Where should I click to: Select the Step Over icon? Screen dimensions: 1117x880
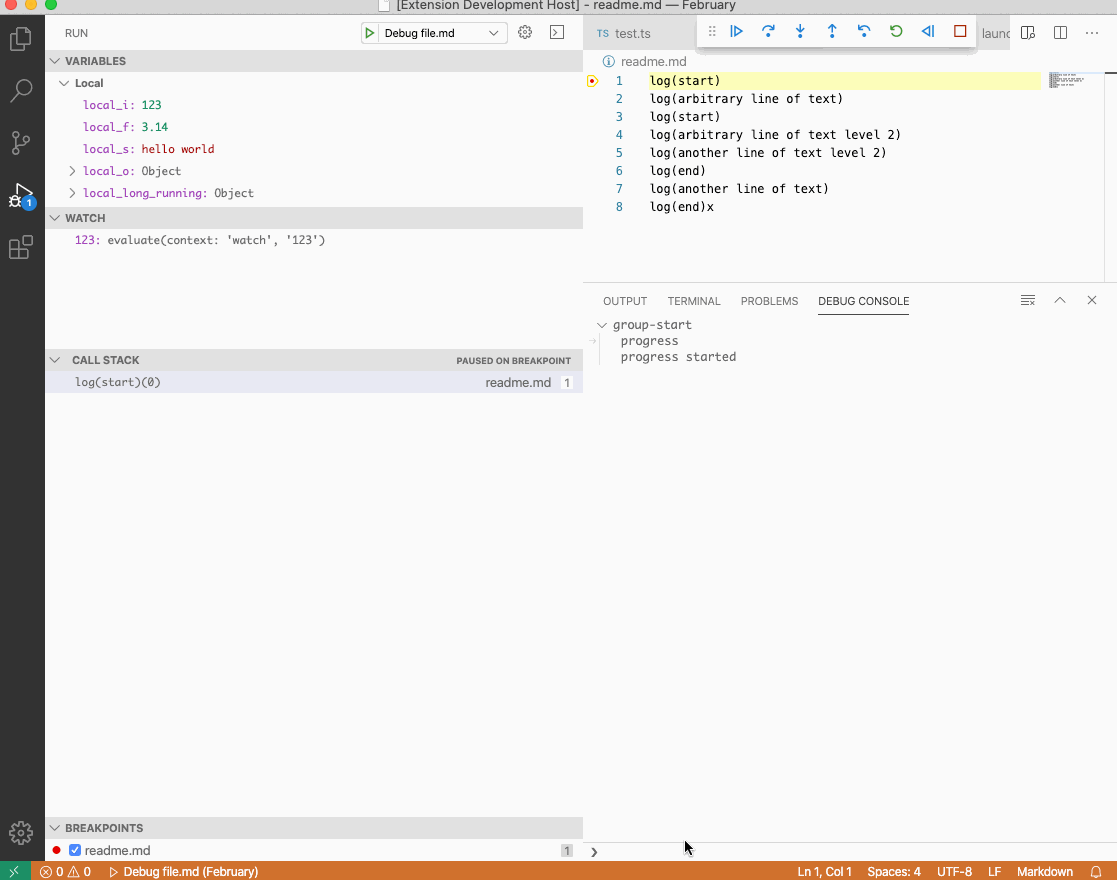point(768,31)
